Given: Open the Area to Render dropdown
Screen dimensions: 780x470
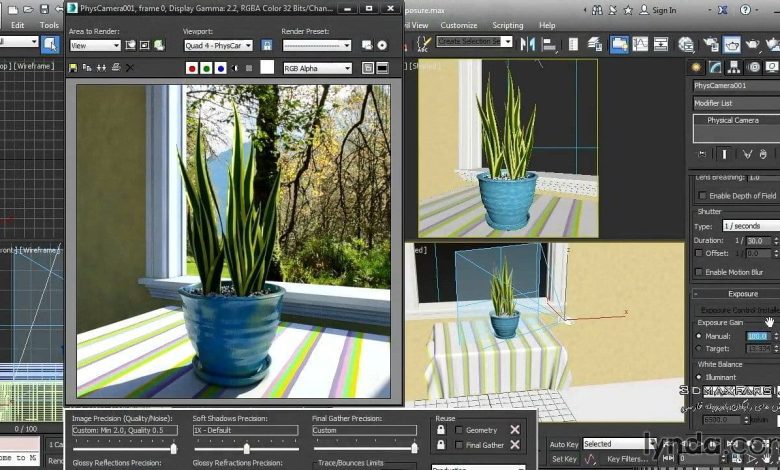Looking at the screenshot, I should click(95, 46).
